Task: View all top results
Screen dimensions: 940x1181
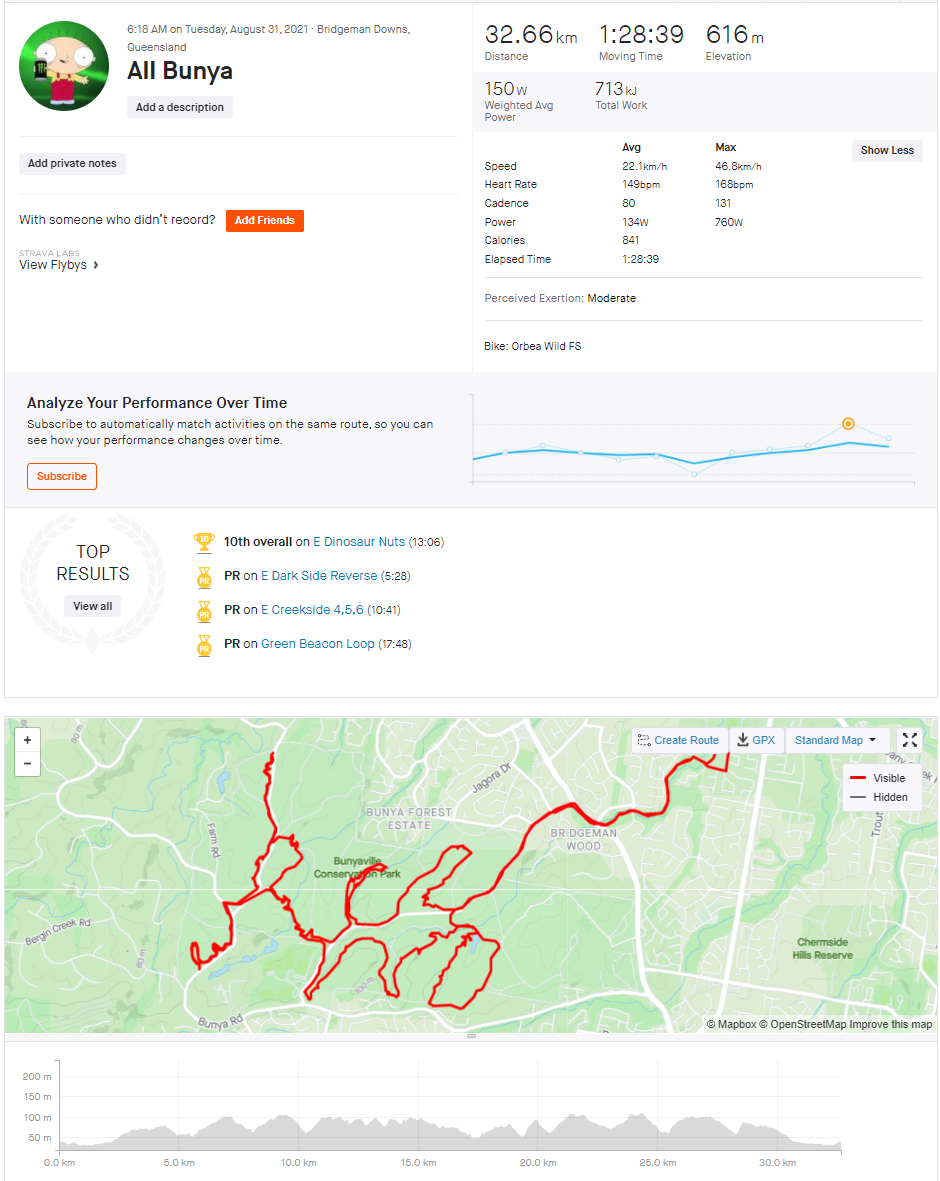Action: click(x=93, y=606)
